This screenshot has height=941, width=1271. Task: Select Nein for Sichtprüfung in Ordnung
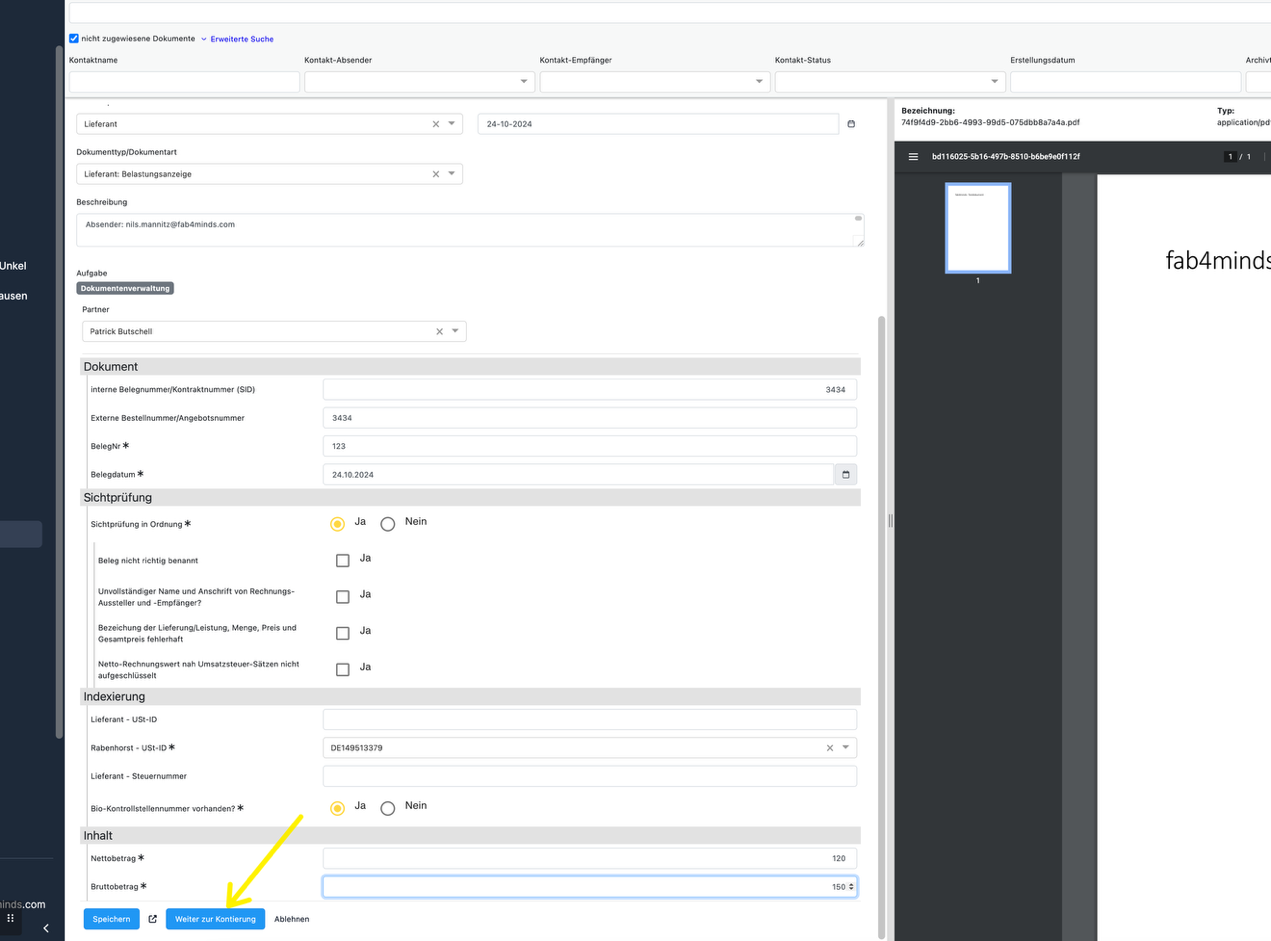click(x=388, y=524)
